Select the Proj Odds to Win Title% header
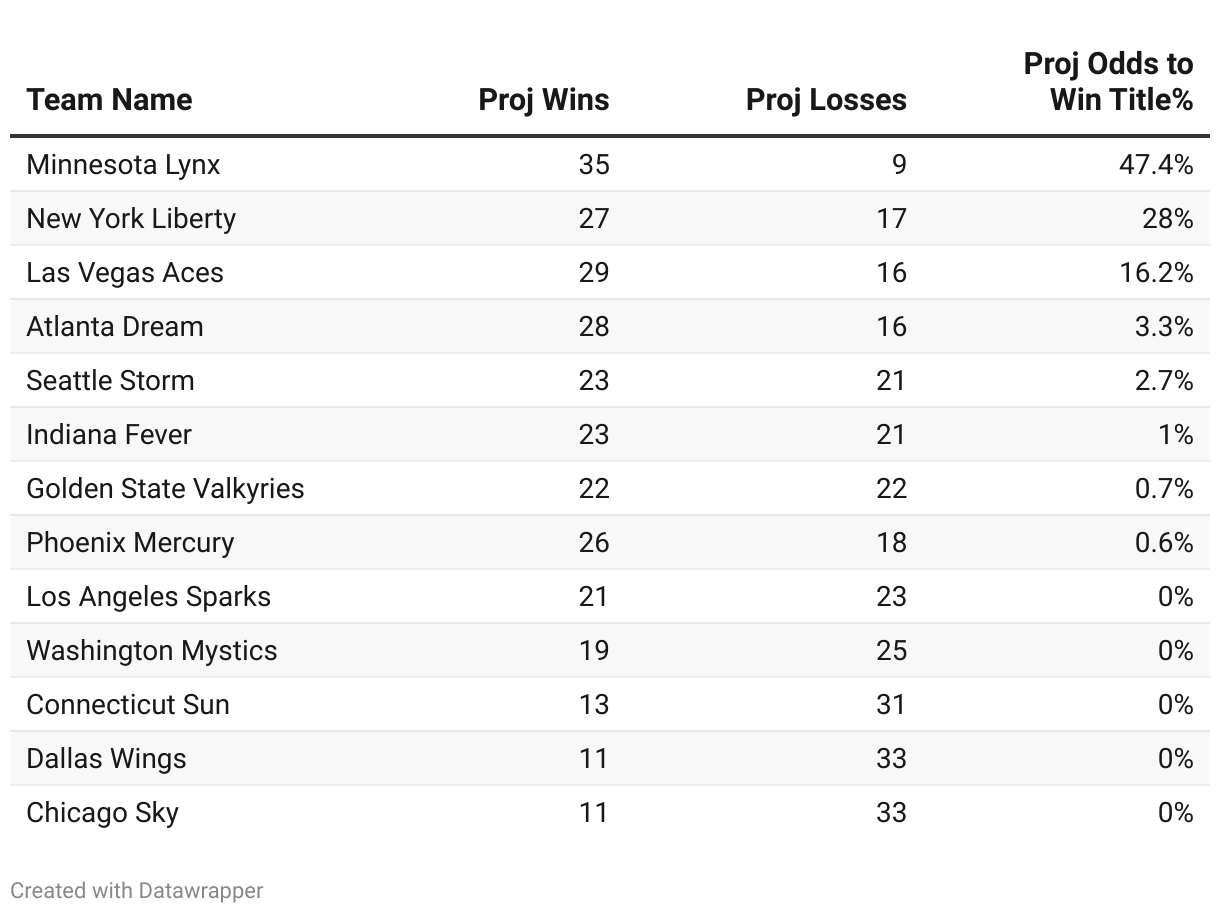The width and height of the screenshot is (1220, 914). 1108,82
